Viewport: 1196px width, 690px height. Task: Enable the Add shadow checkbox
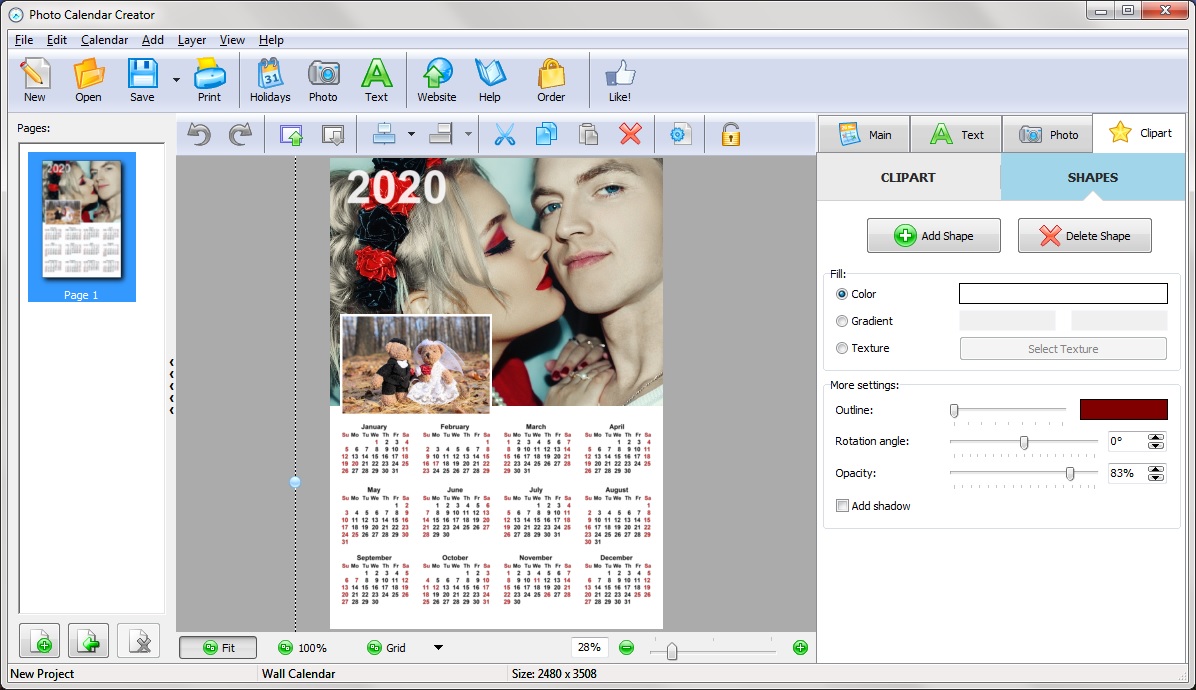842,505
